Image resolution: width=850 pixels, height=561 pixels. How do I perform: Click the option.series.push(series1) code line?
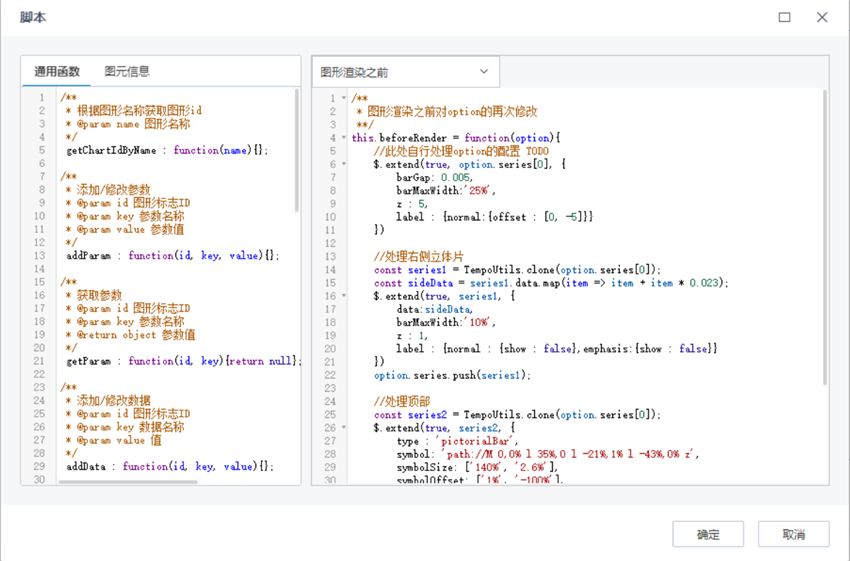tap(452, 375)
